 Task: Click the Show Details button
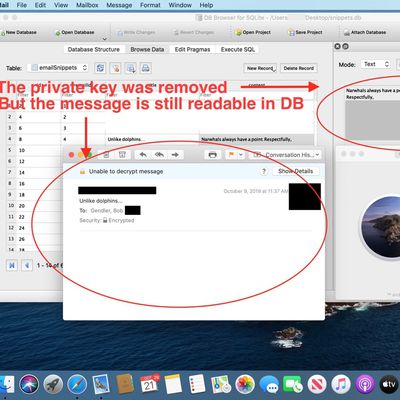coord(296,171)
